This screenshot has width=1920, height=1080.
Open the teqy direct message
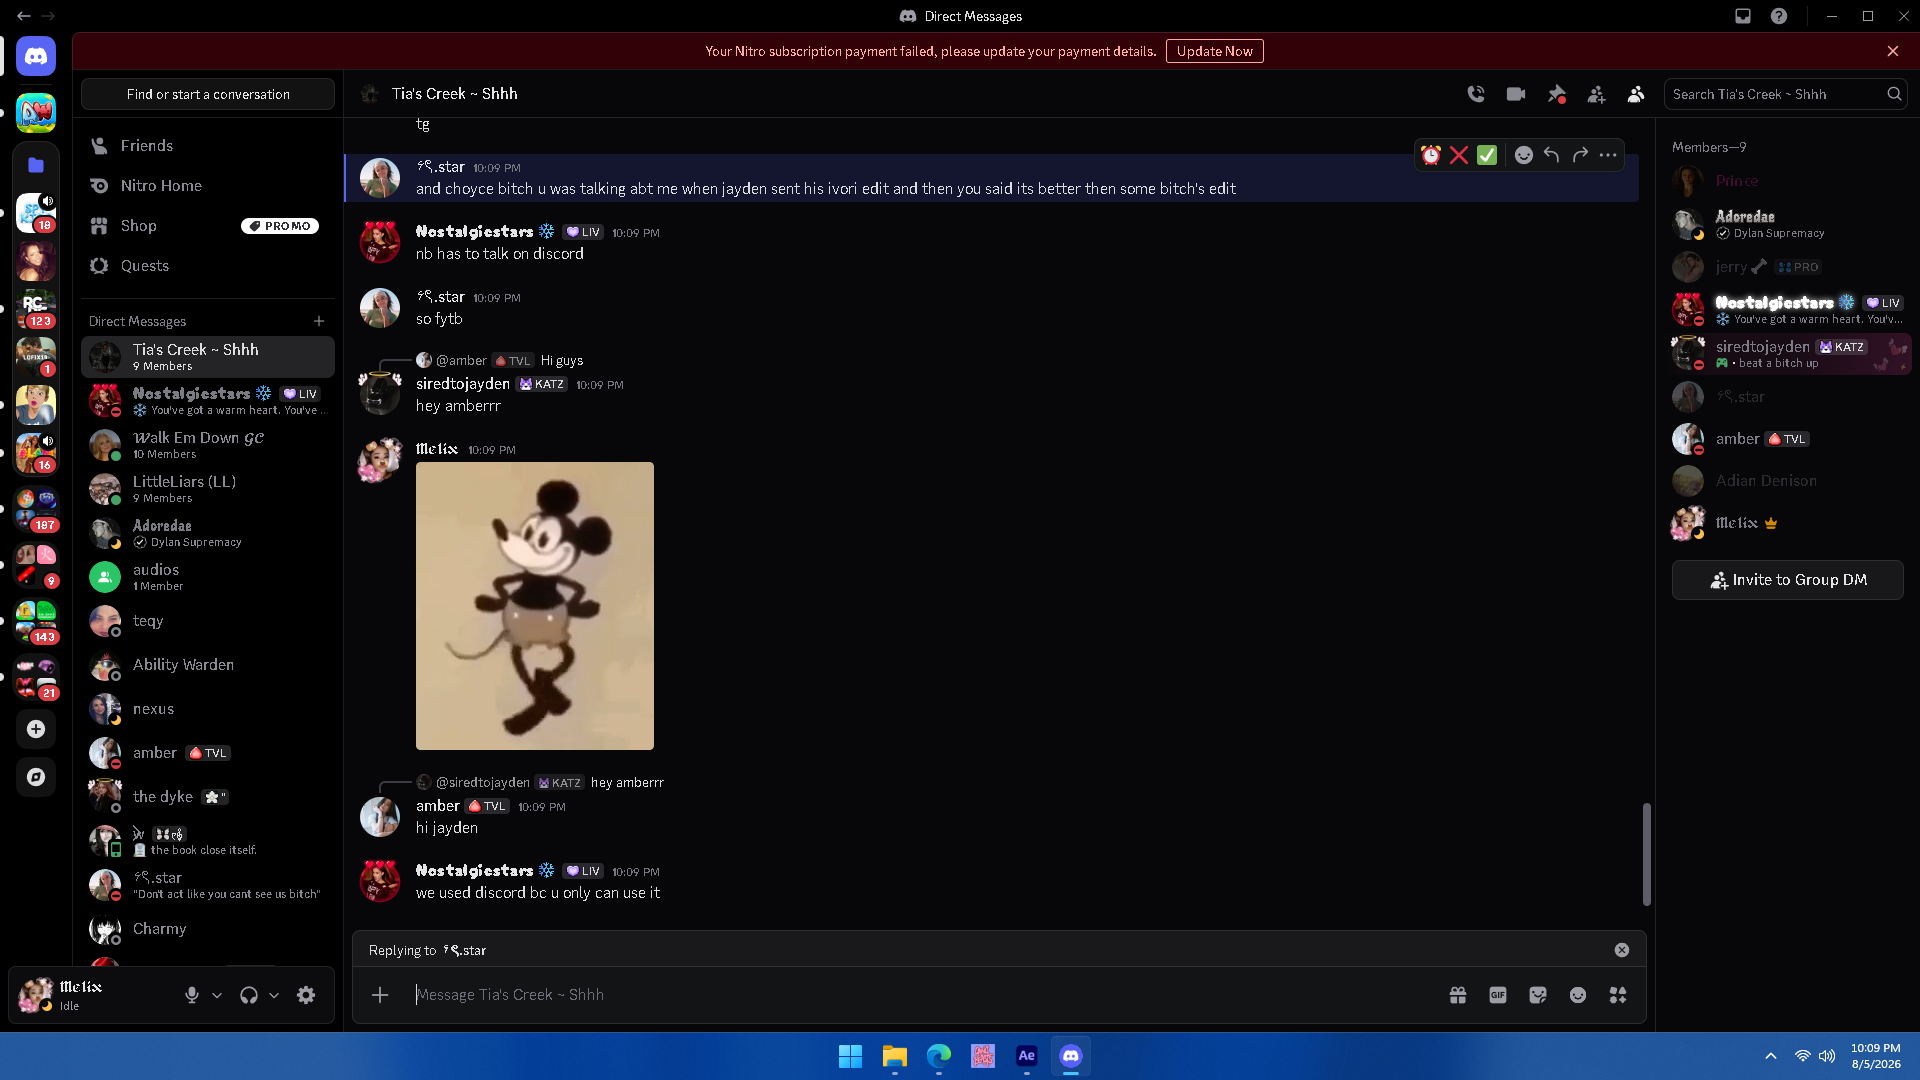pos(208,621)
